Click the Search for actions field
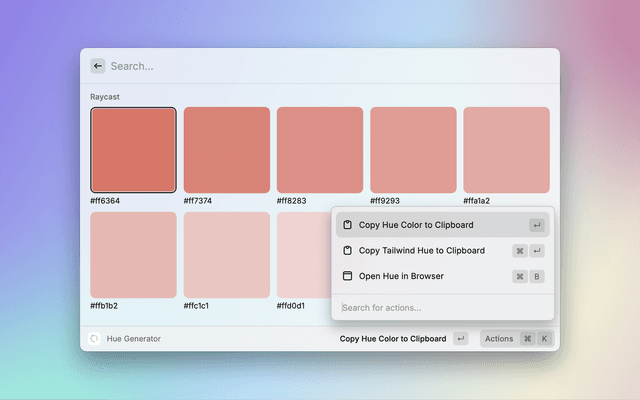The height and width of the screenshot is (400, 640). click(x=440, y=307)
